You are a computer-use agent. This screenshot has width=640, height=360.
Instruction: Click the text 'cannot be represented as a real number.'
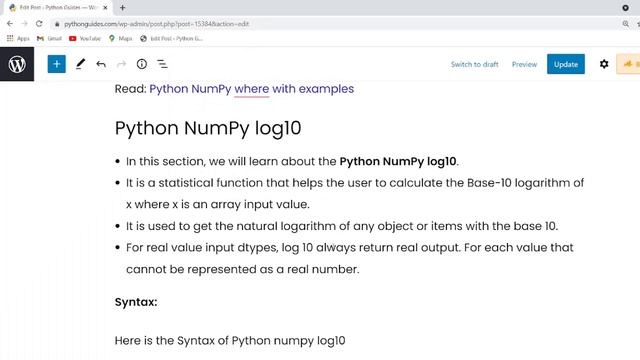242,269
